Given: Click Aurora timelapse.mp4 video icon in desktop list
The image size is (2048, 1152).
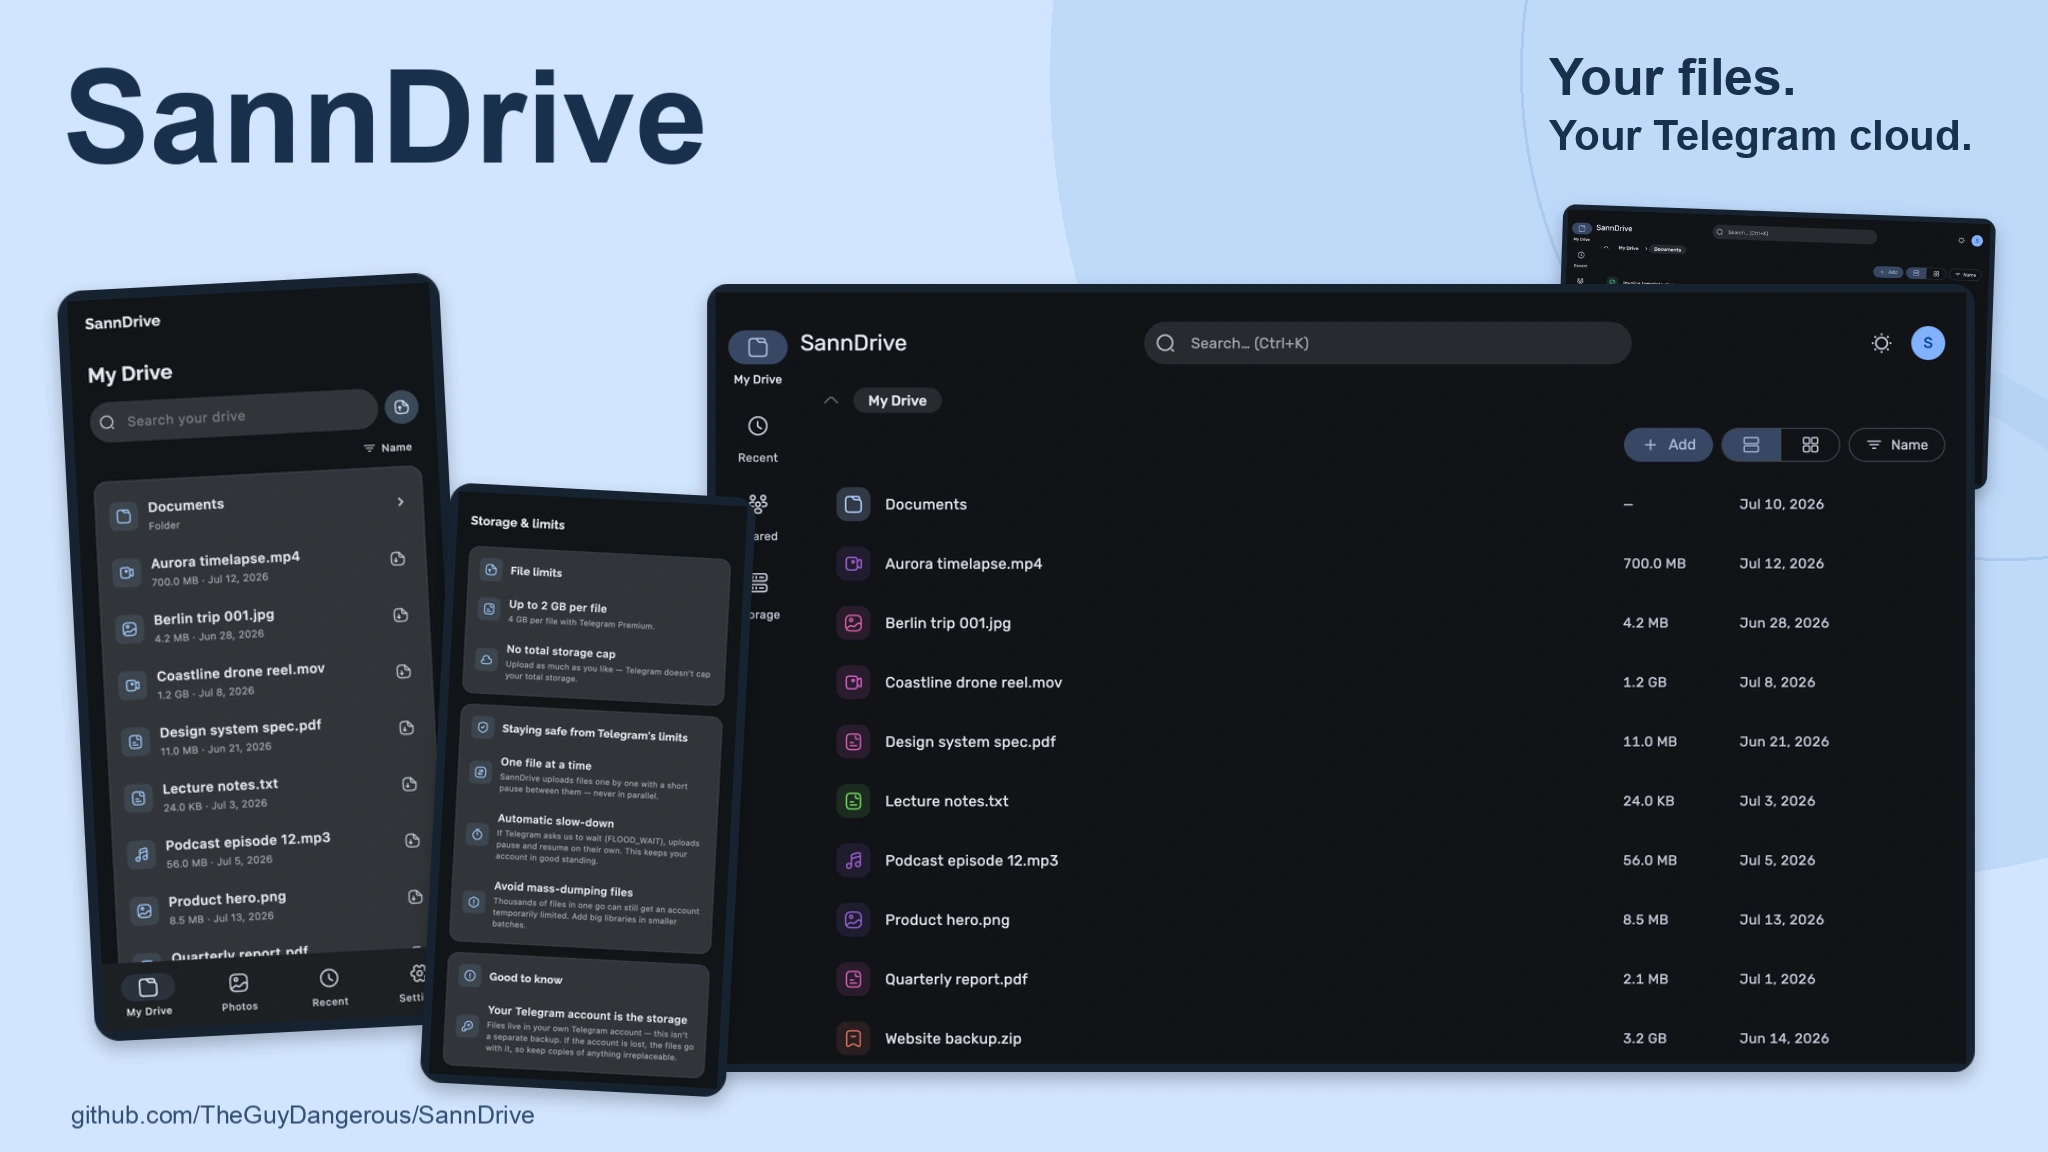Looking at the screenshot, I should [x=853, y=563].
